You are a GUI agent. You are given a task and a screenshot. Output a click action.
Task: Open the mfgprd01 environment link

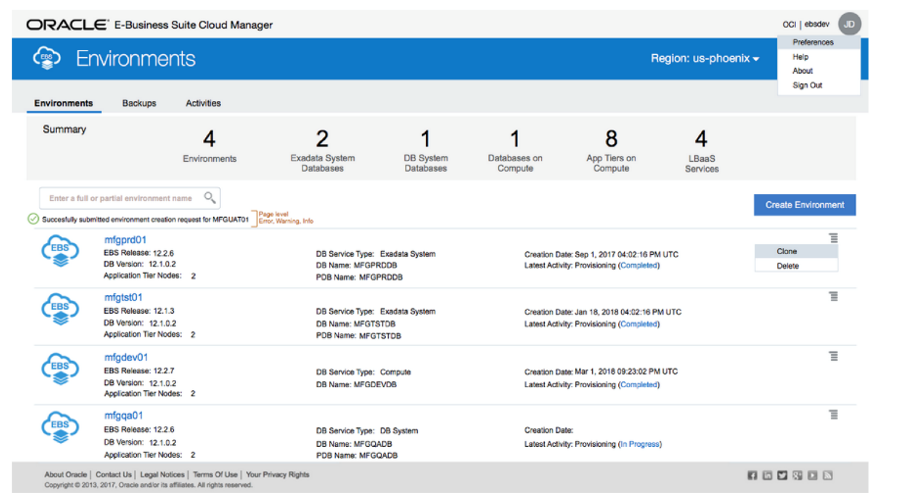point(125,240)
